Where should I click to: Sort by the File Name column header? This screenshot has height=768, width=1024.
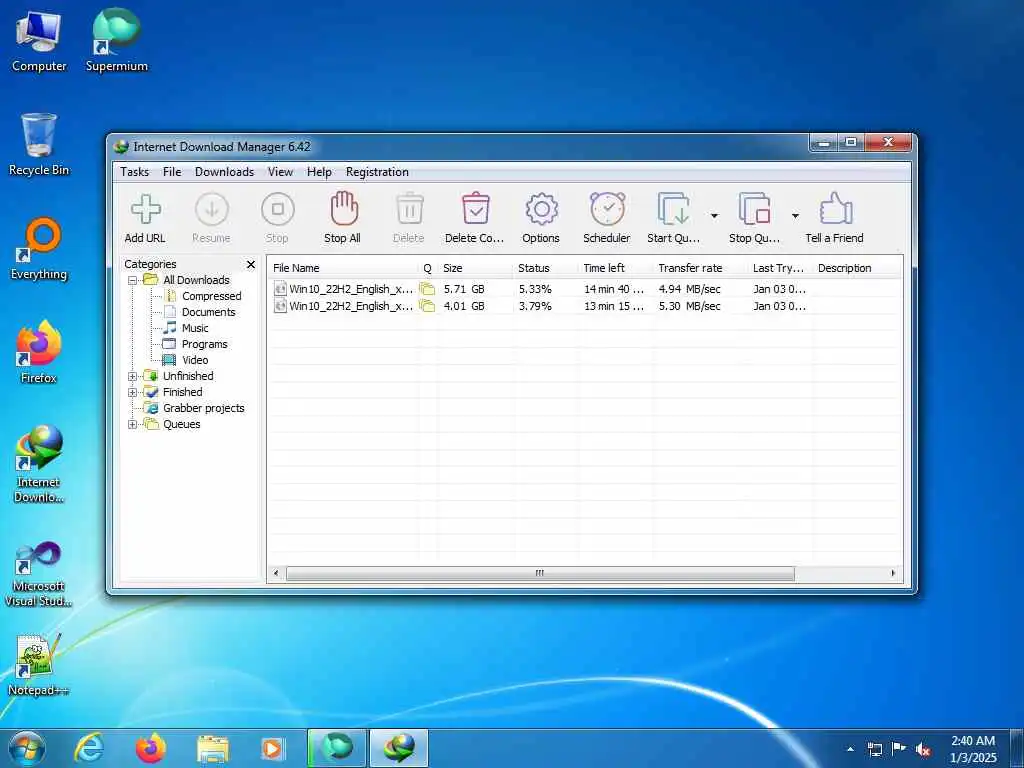click(x=344, y=268)
